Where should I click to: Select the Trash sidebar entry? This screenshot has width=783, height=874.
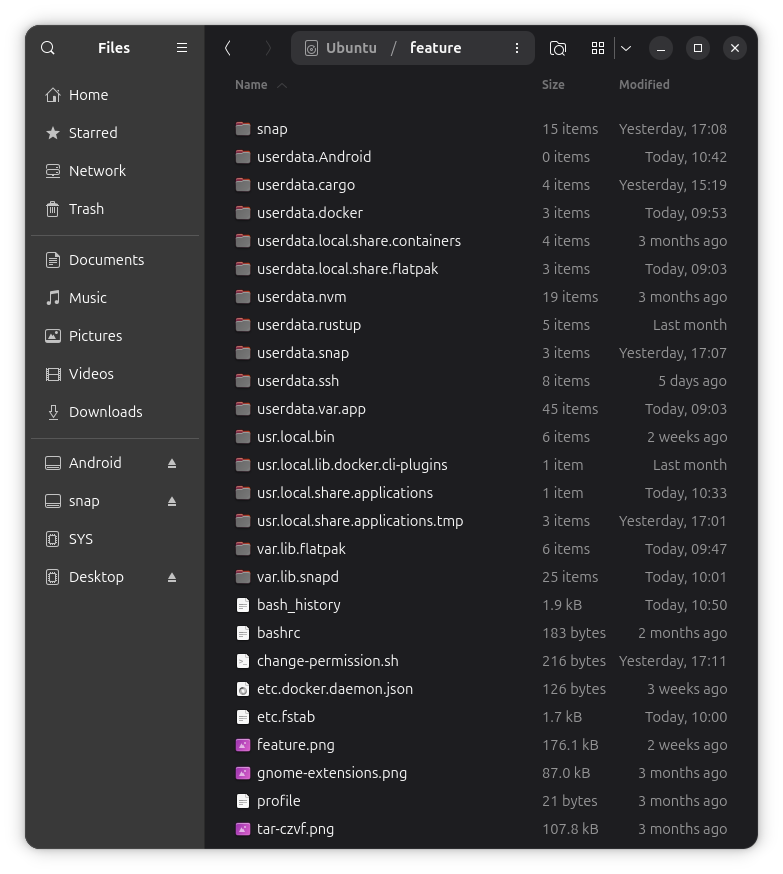[x=86, y=209]
